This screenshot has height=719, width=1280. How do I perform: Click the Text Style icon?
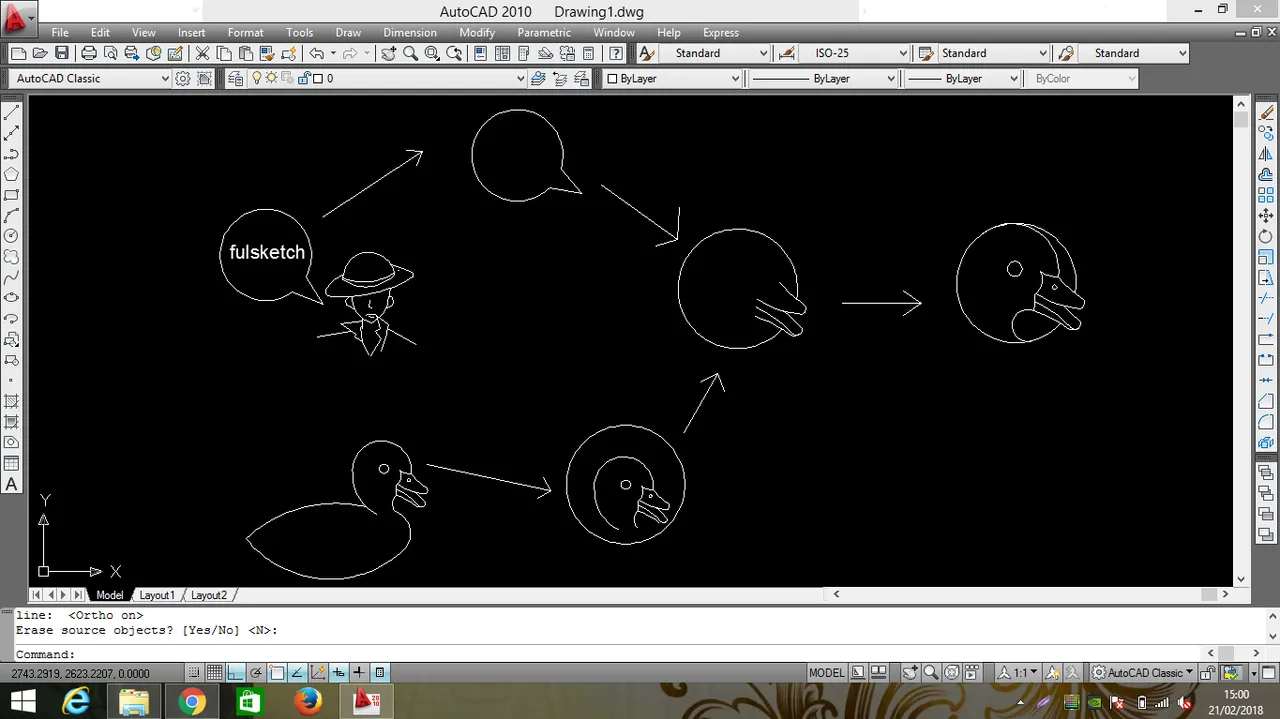[647, 53]
